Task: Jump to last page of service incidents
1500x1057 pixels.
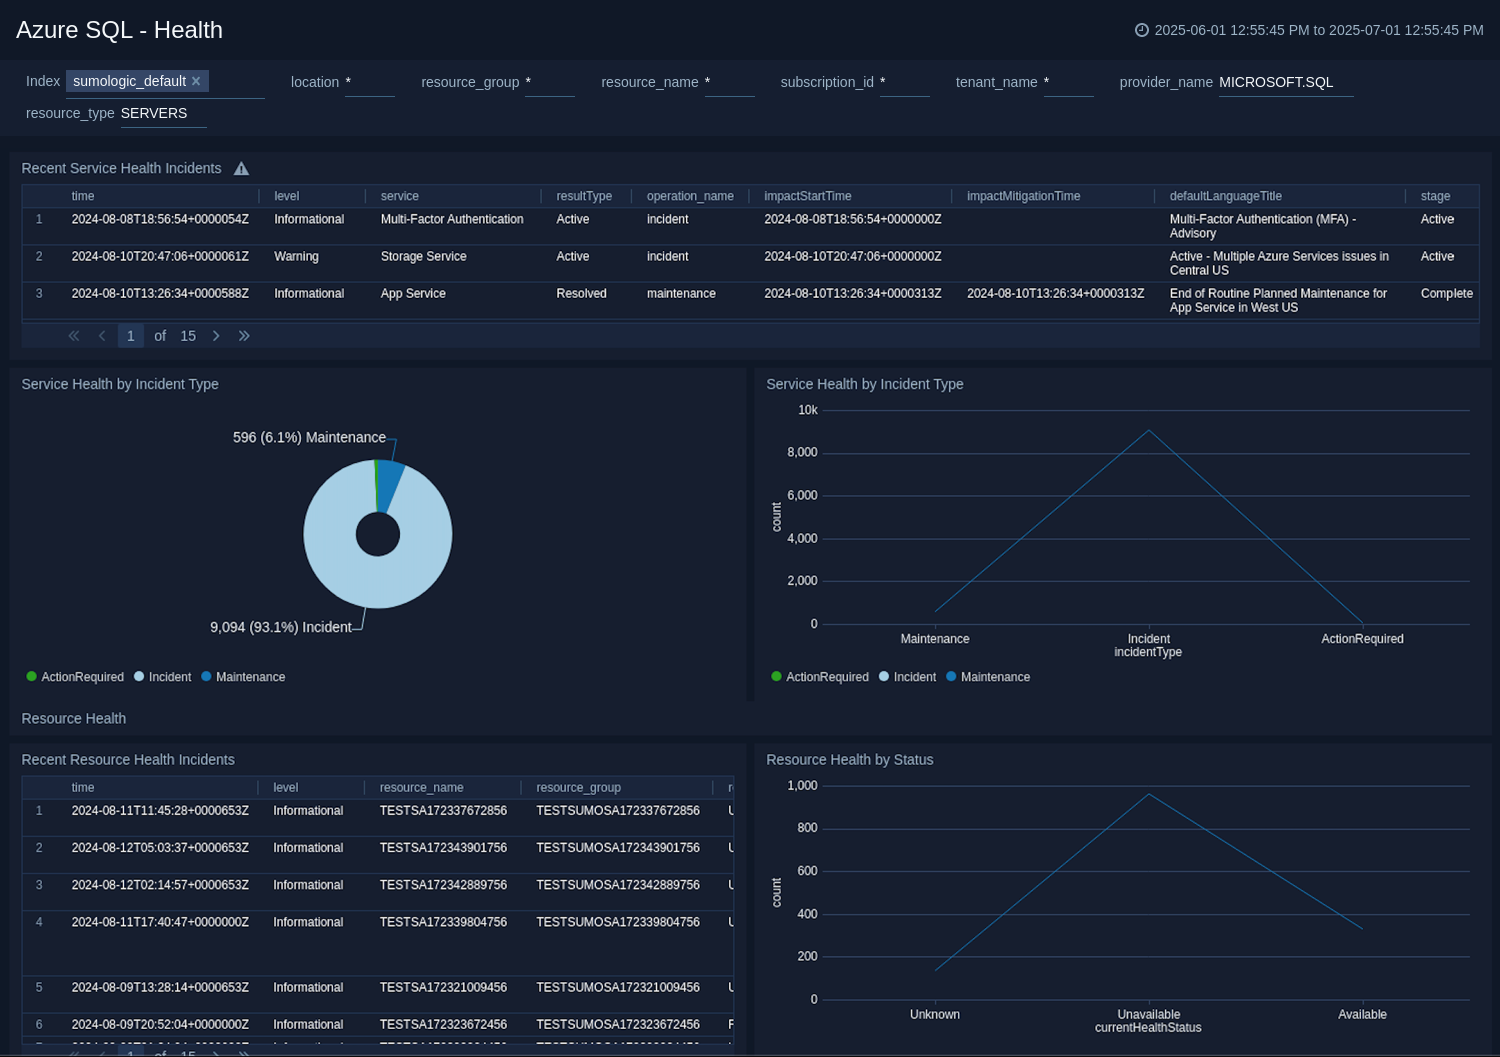Action: [x=244, y=336]
